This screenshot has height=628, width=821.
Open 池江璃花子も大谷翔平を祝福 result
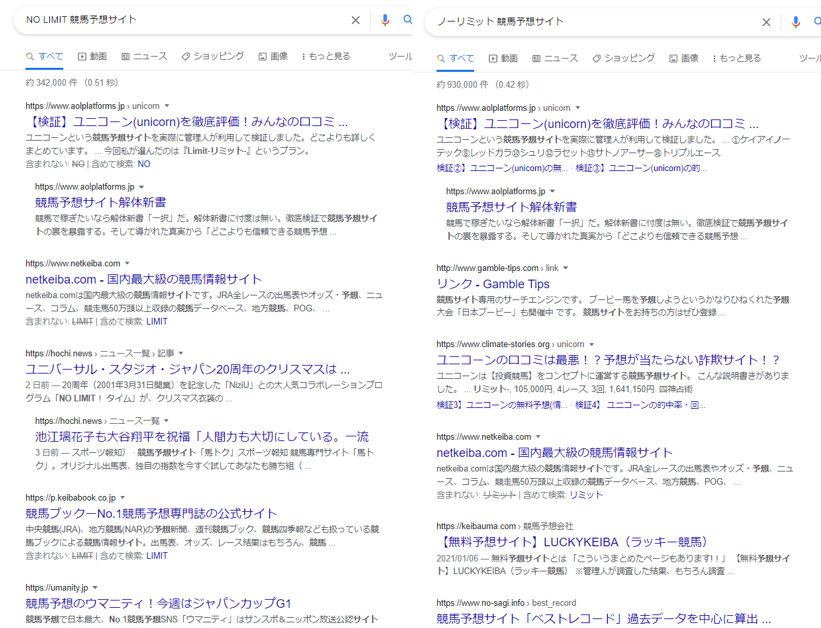[x=202, y=437]
